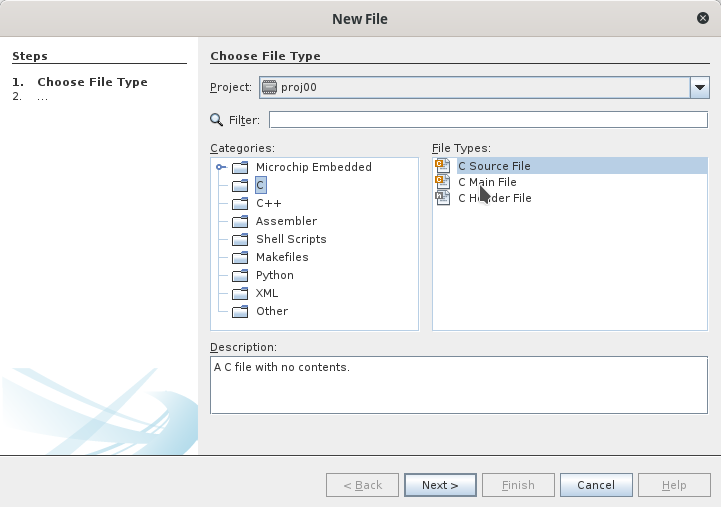Click the Categories label
Screen dimensions: 721x507
242,148
